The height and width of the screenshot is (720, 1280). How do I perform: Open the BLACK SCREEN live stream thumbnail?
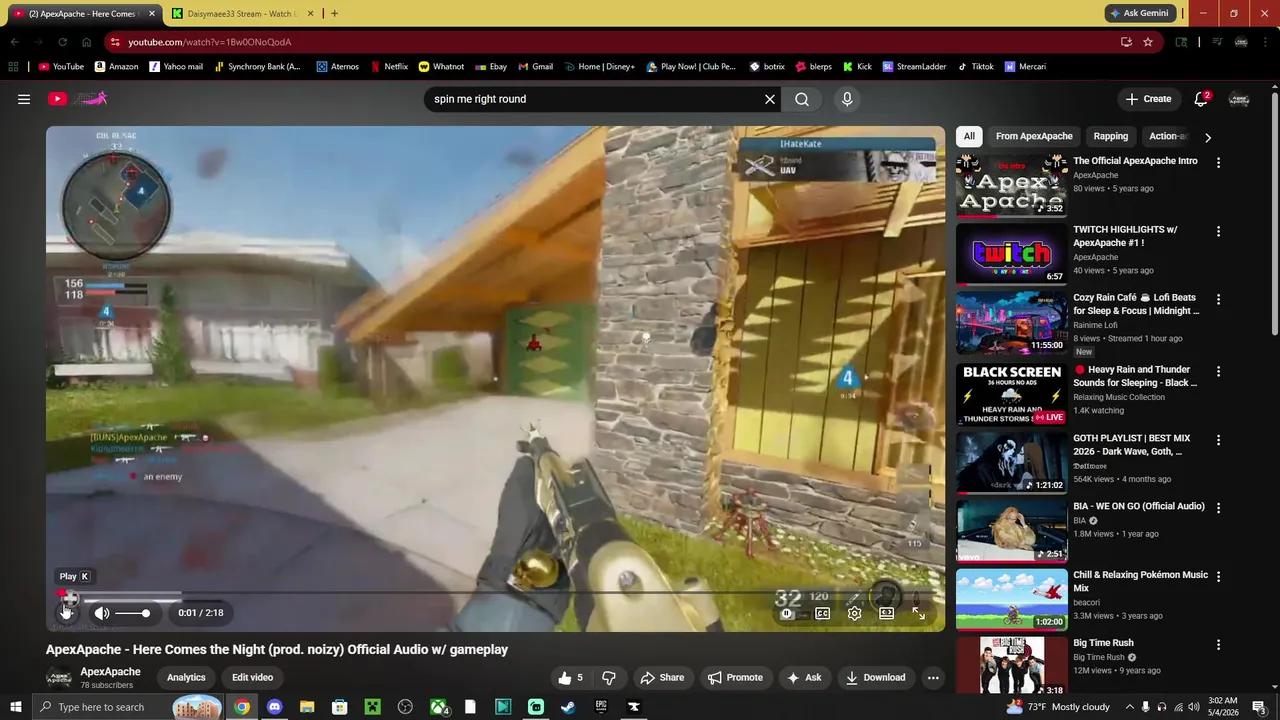pyautogui.click(x=1011, y=394)
